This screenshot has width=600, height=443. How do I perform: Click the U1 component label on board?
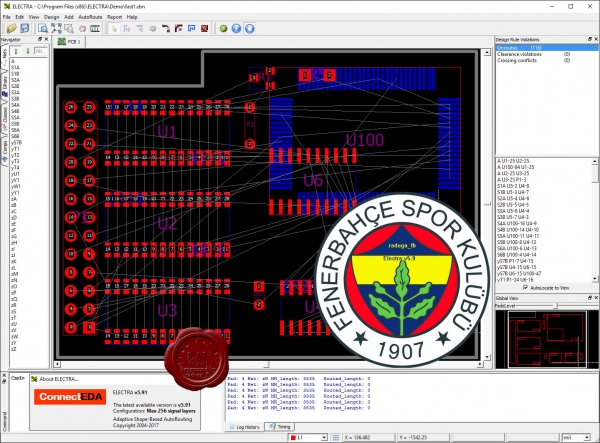[166, 132]
